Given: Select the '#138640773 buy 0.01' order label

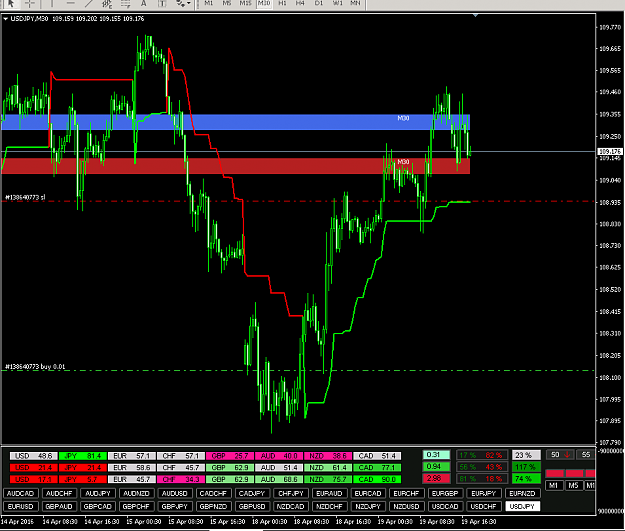Looking at the screenshot, I should click(35, 367).
